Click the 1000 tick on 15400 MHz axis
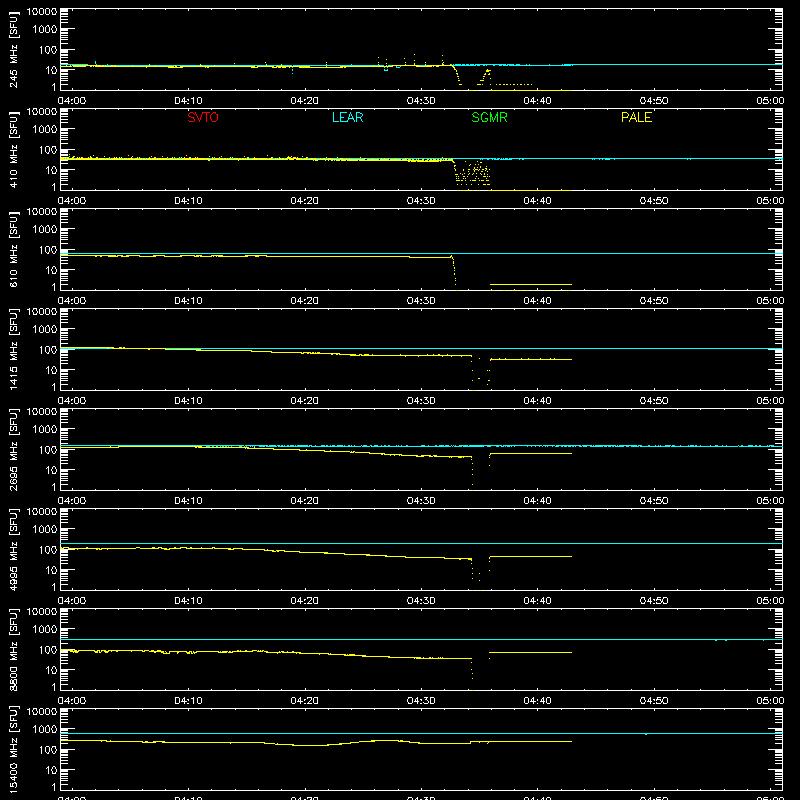The height and width of the screenshot is (800, 800). [45, 730]
